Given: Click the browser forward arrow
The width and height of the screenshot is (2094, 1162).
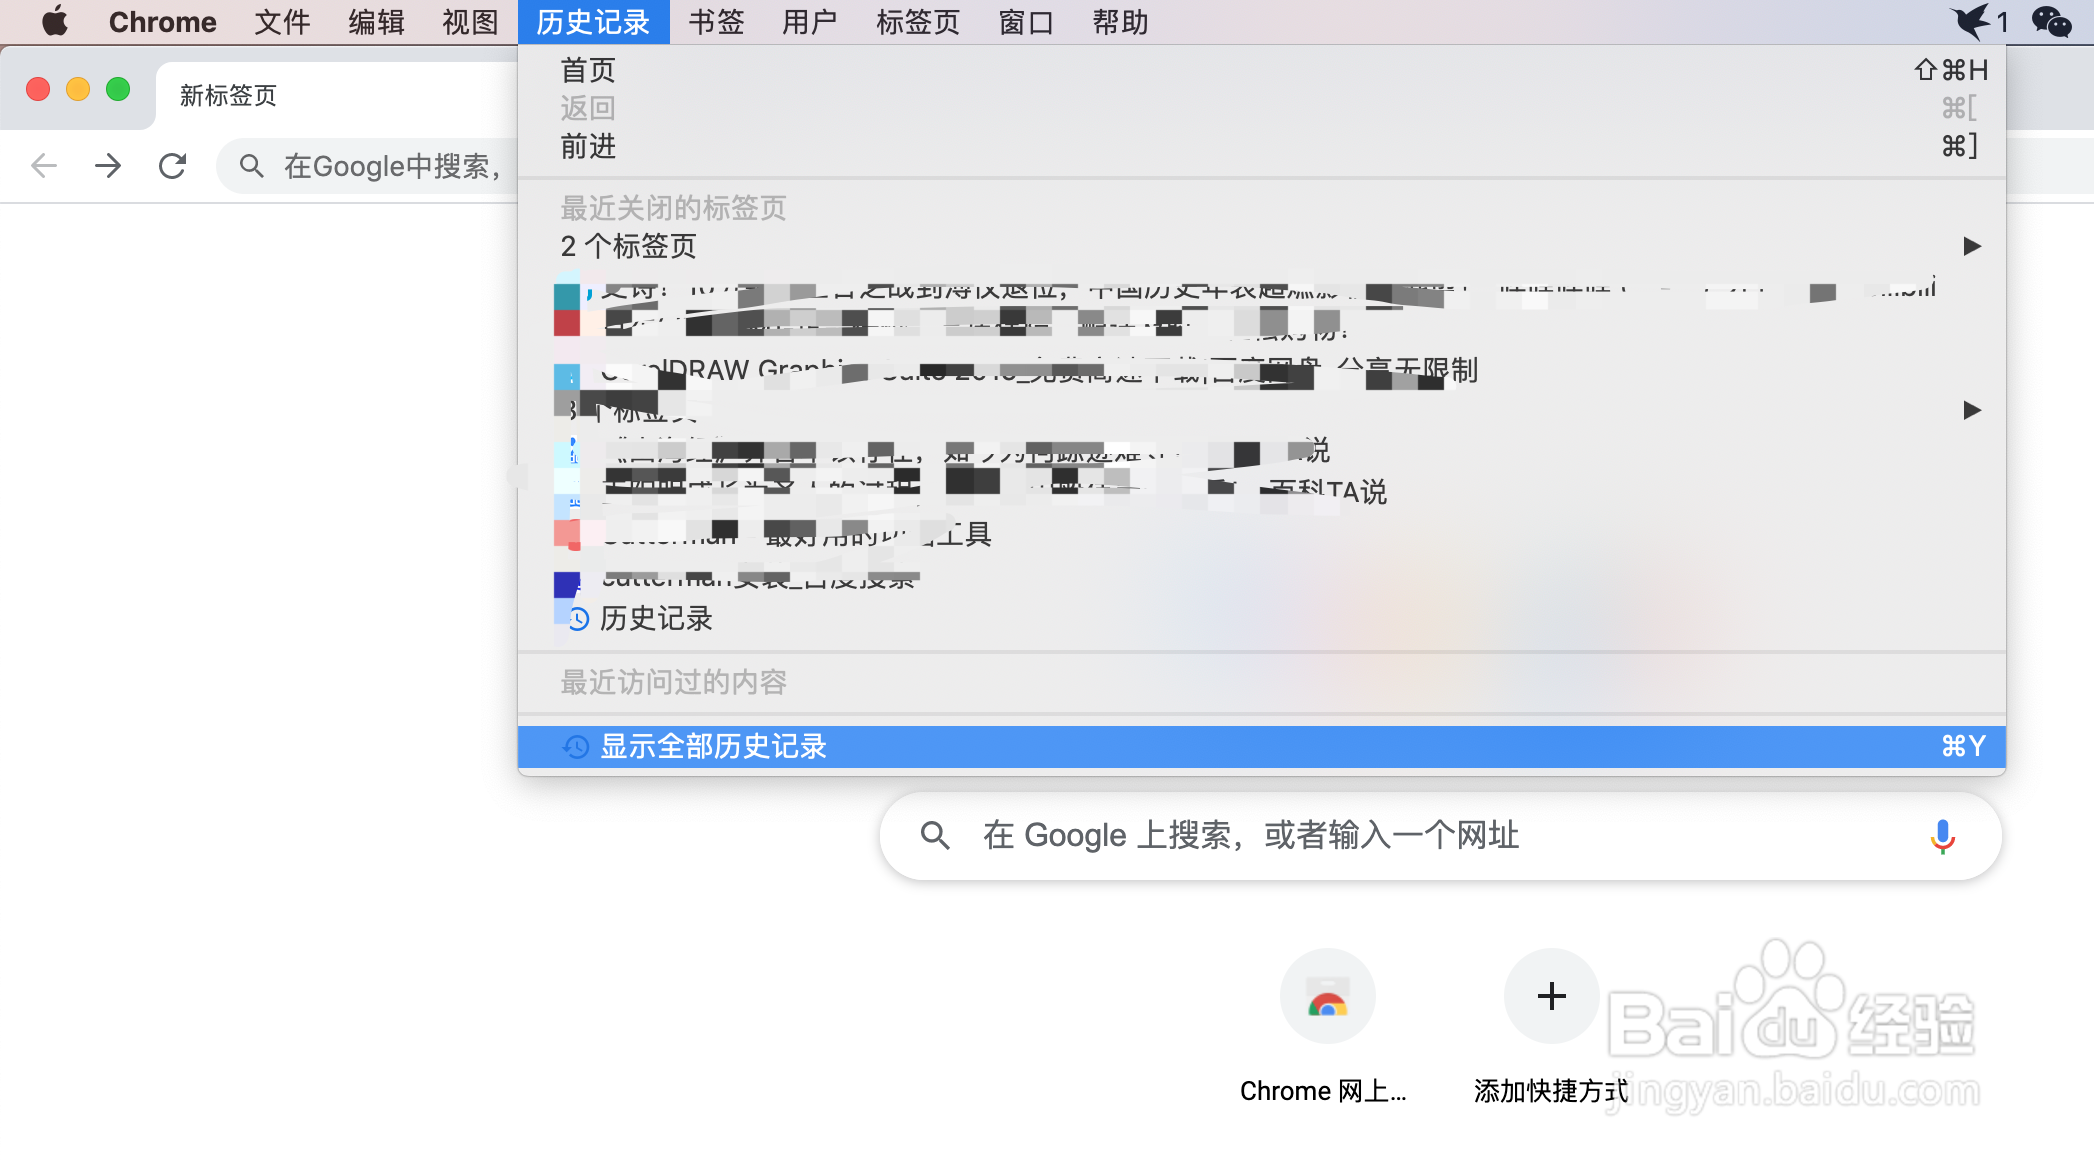Looking at the screenshot, I should point(108,166).
